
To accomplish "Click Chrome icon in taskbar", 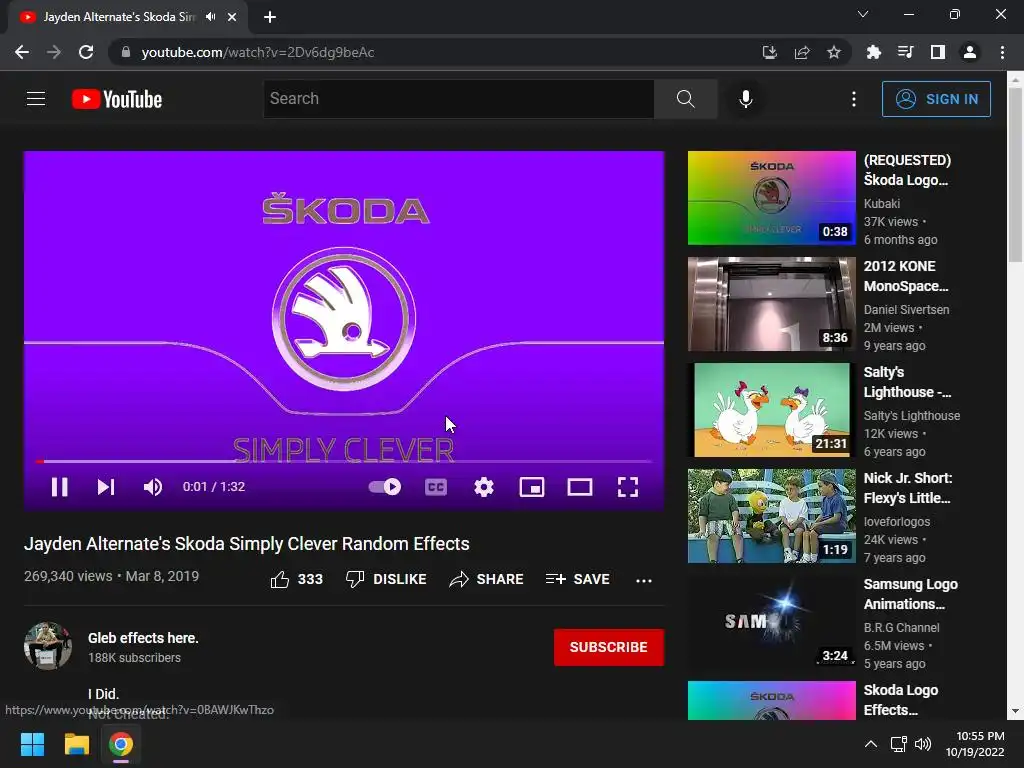I will pos(121,744).
